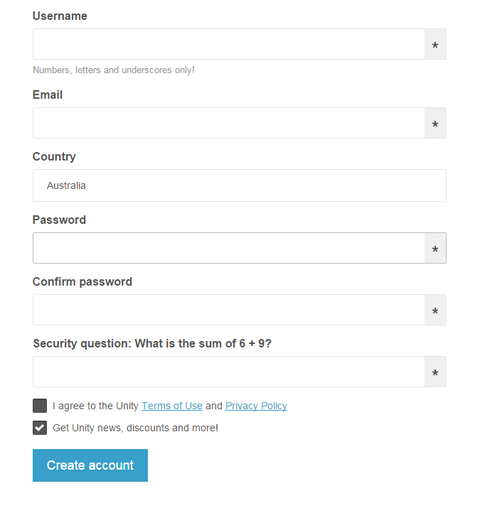
Task: Focus the Password input field
Action: click(229, 248)
